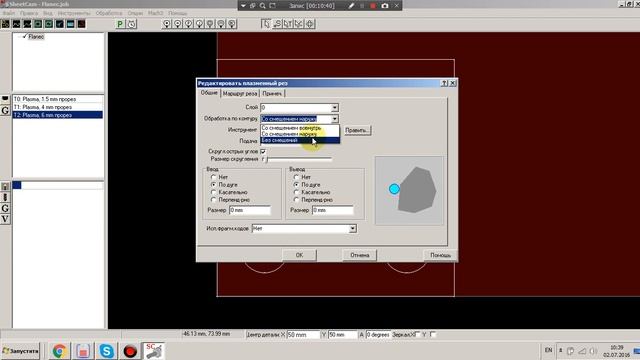Screen dimensions: 640x360
Task: Choose 'Без смещений' from the list
Action: point(300,140)
